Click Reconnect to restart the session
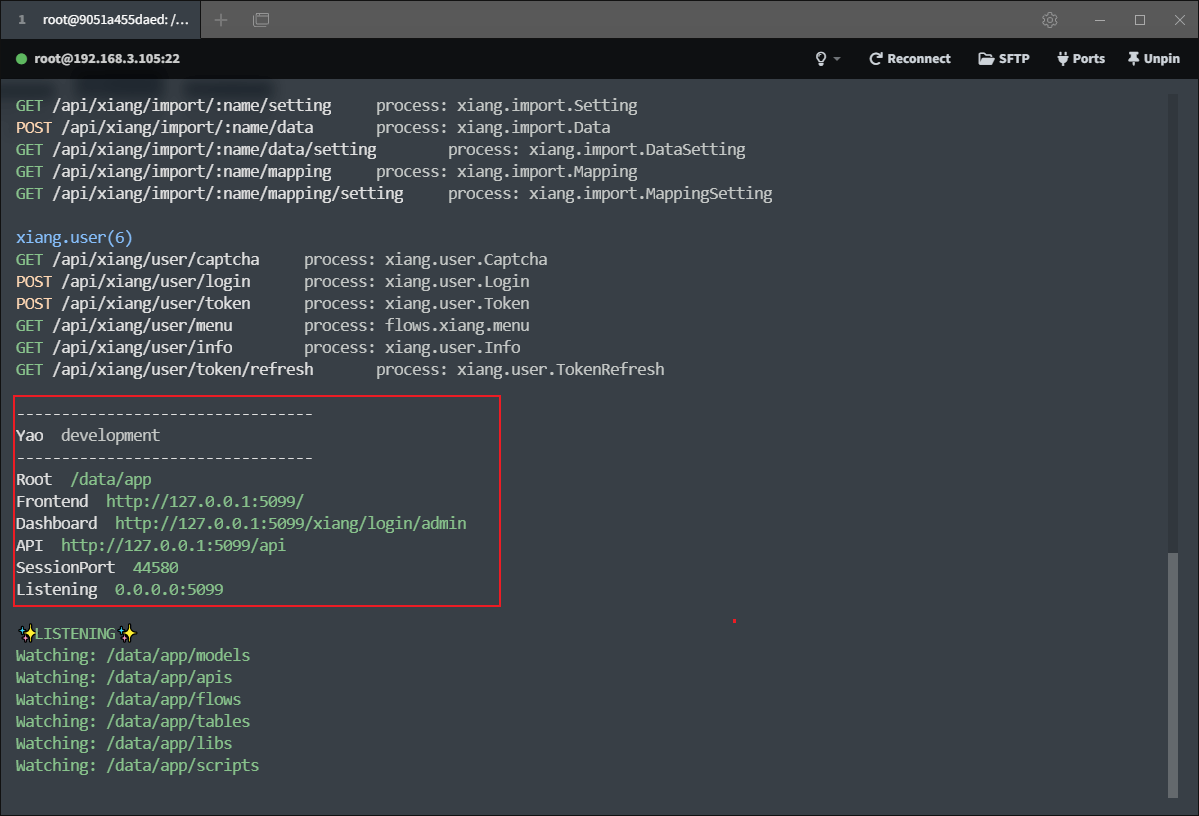Viewport: 1199px width, 816px height. [910, 59]
